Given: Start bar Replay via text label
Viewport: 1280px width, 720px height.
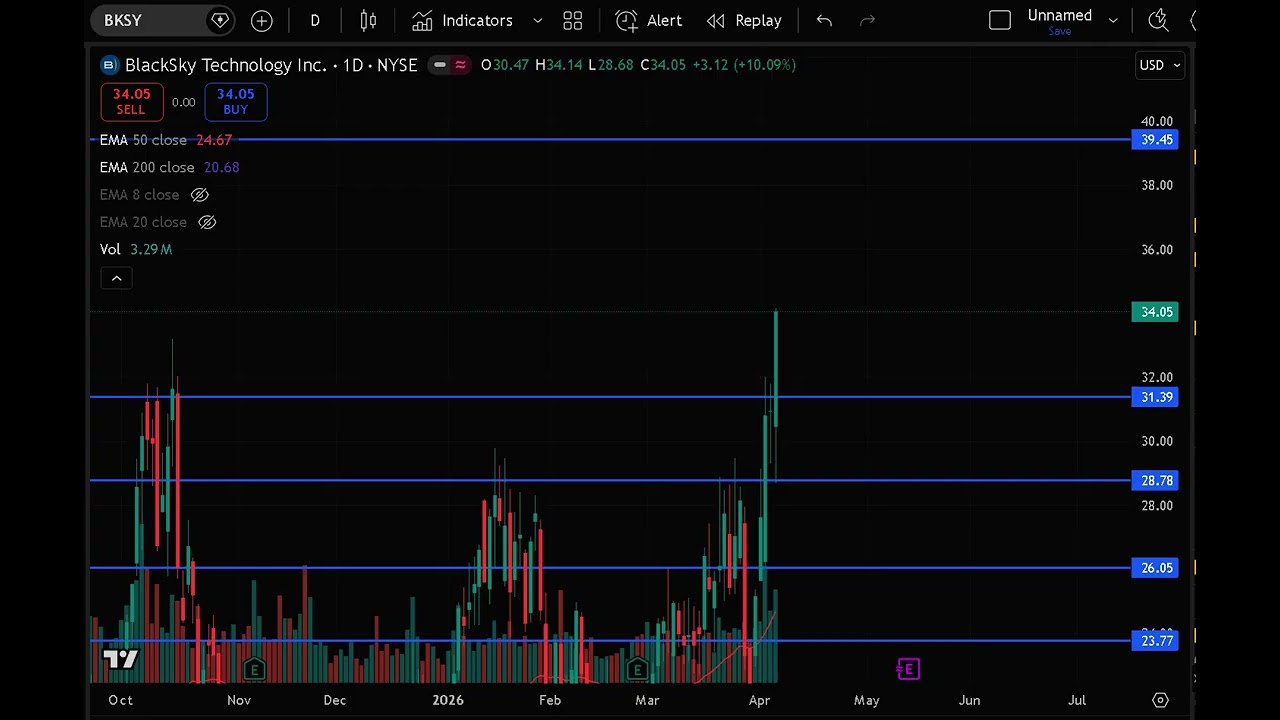Looking at the screenshot, I should [758, 20].
